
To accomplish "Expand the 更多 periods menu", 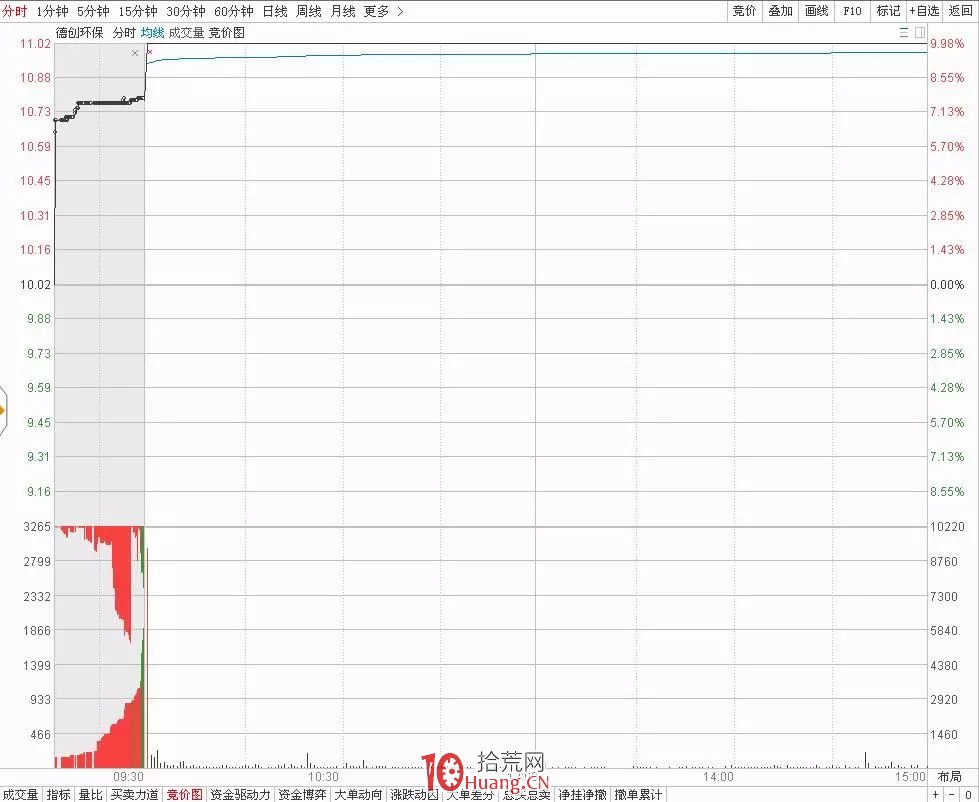I will tap(383, 11).
